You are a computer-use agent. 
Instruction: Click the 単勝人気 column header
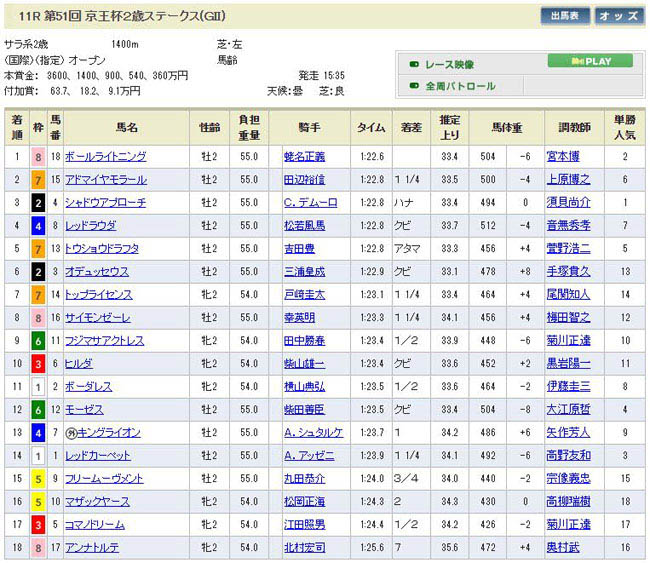coord(625,128)
